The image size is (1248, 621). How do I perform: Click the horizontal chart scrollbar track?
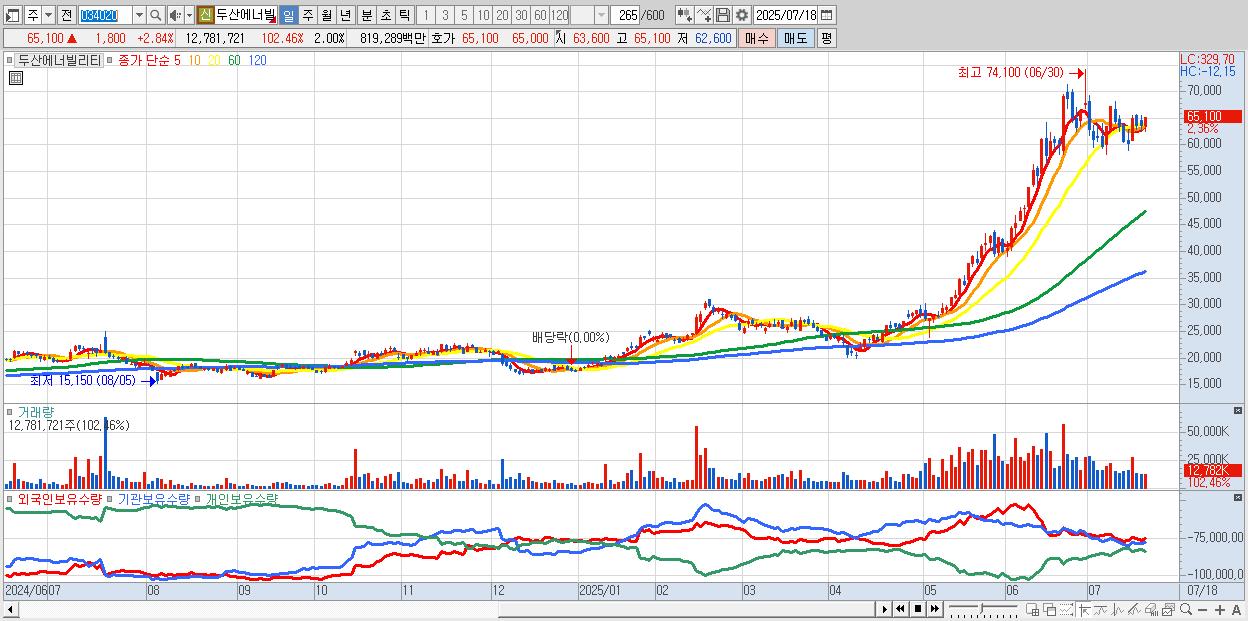(445, 609)
